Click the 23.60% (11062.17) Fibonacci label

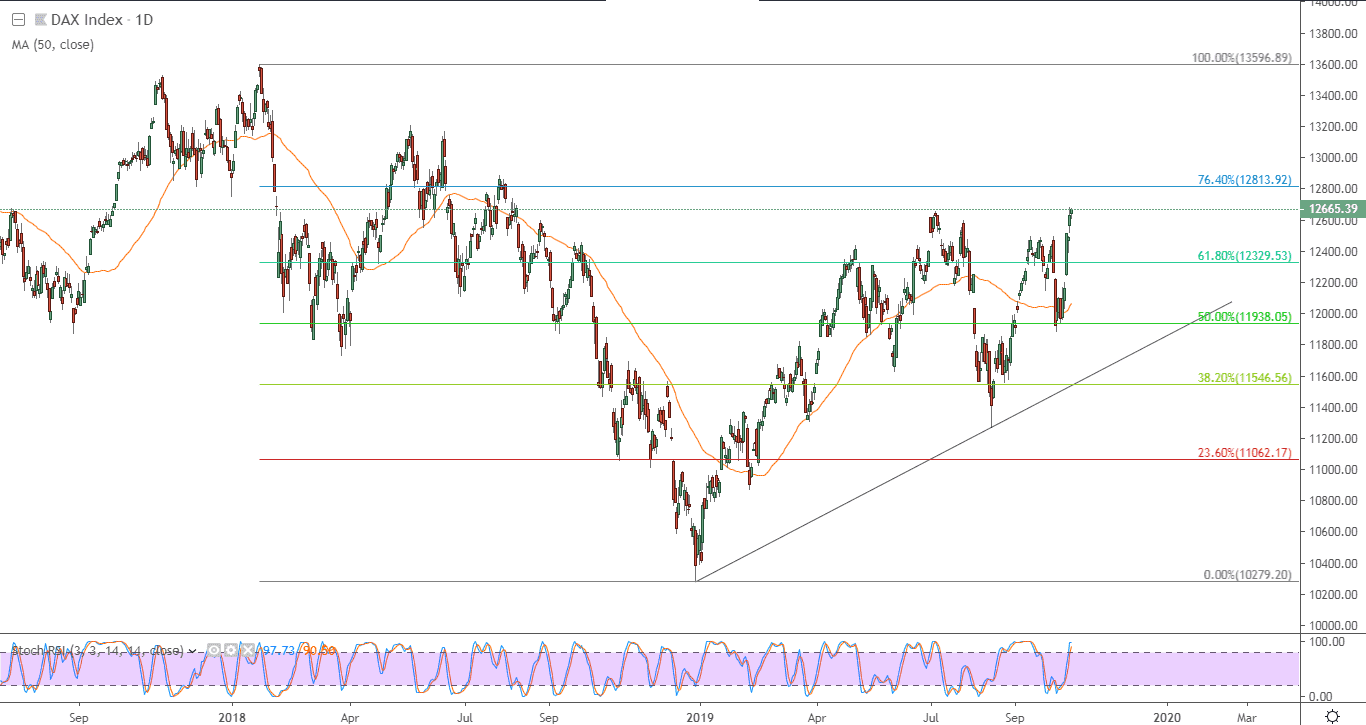[x=1245, y=453]
